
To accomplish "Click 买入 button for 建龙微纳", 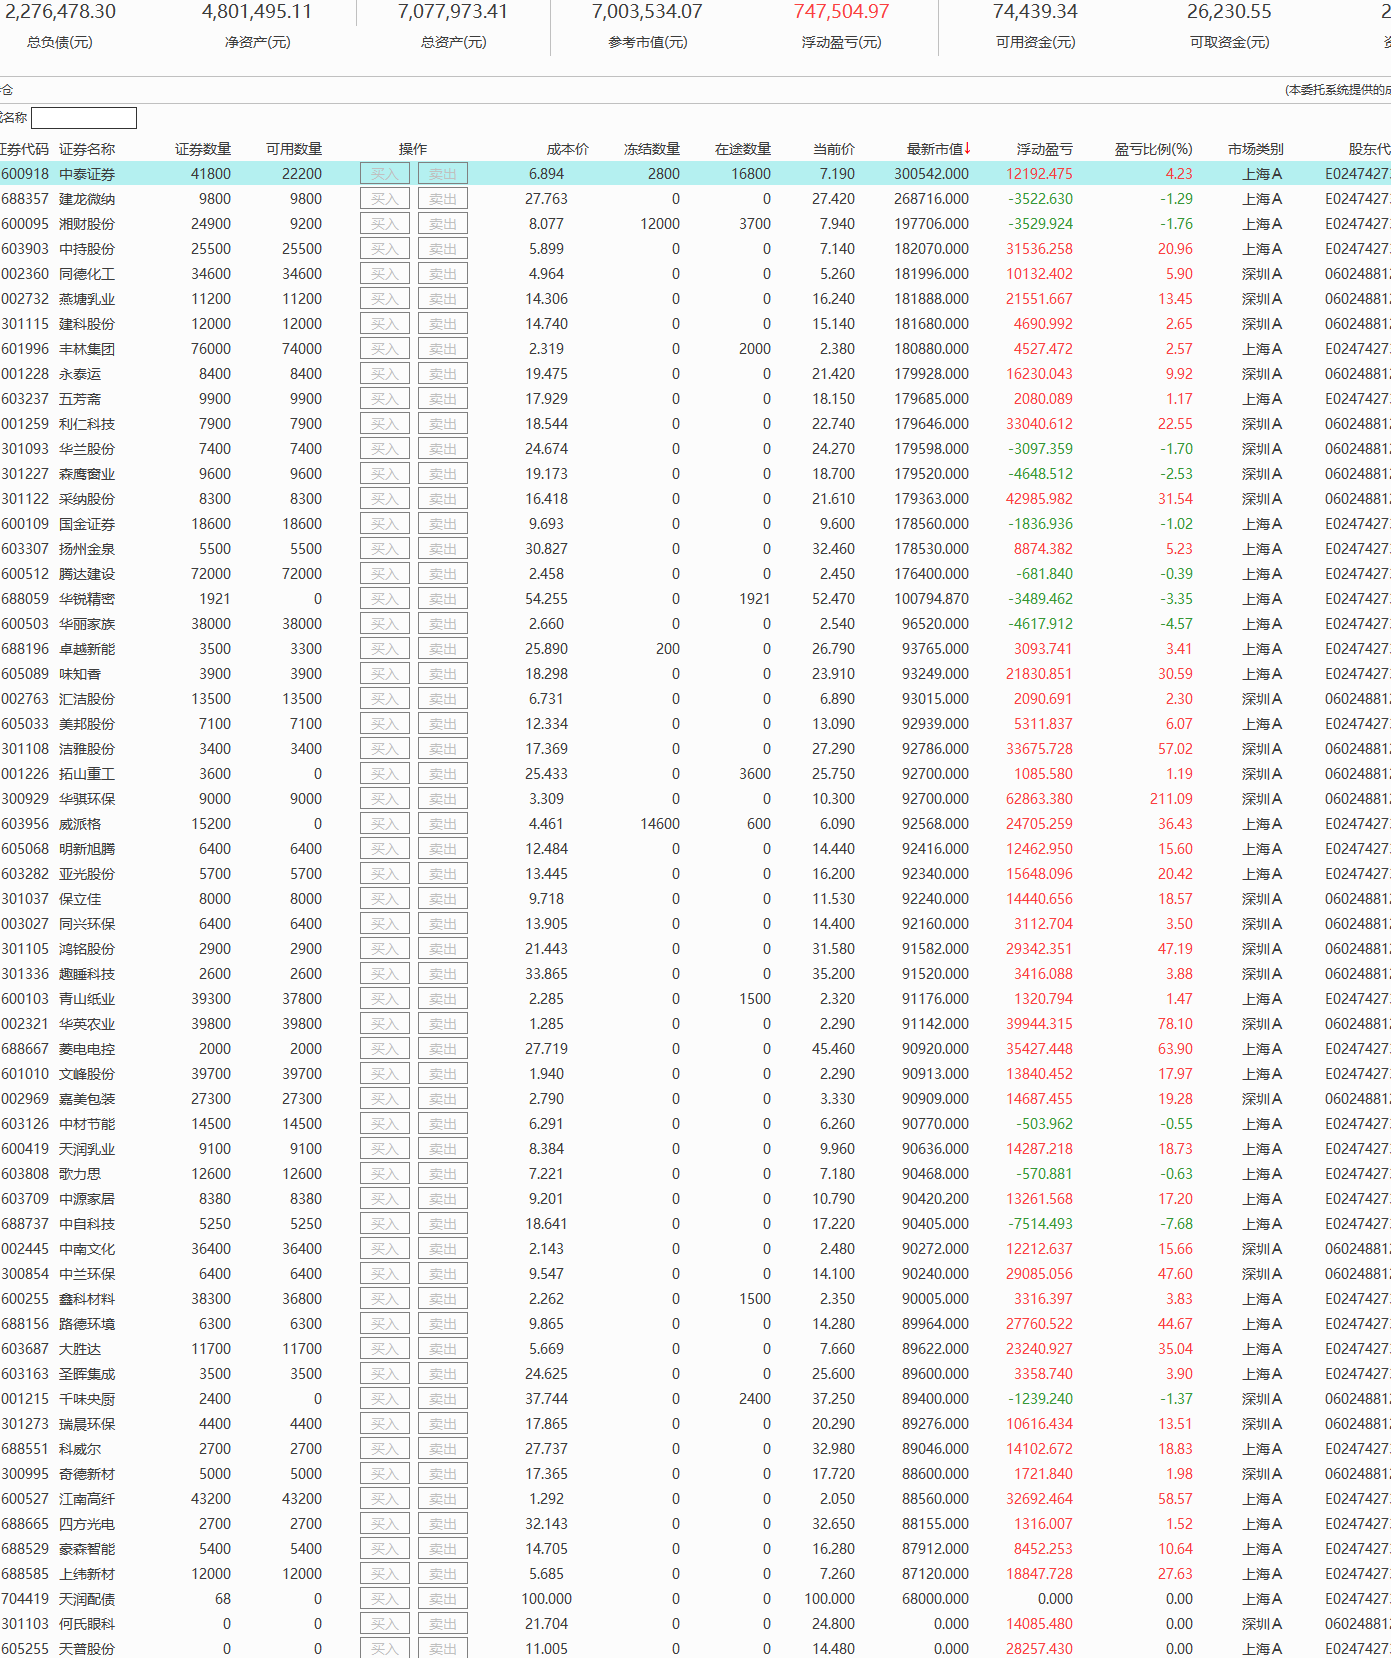I will tap(385, 199).
